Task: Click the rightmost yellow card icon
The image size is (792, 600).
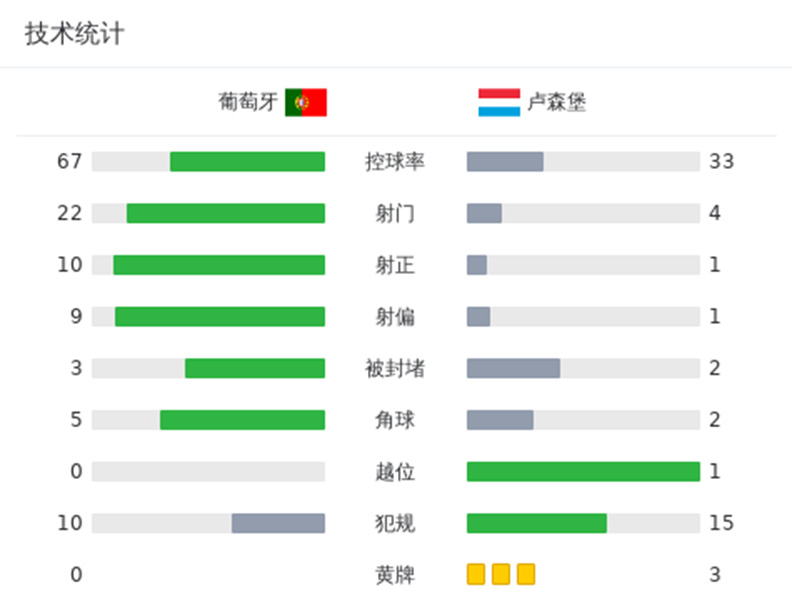Action: 526,574
